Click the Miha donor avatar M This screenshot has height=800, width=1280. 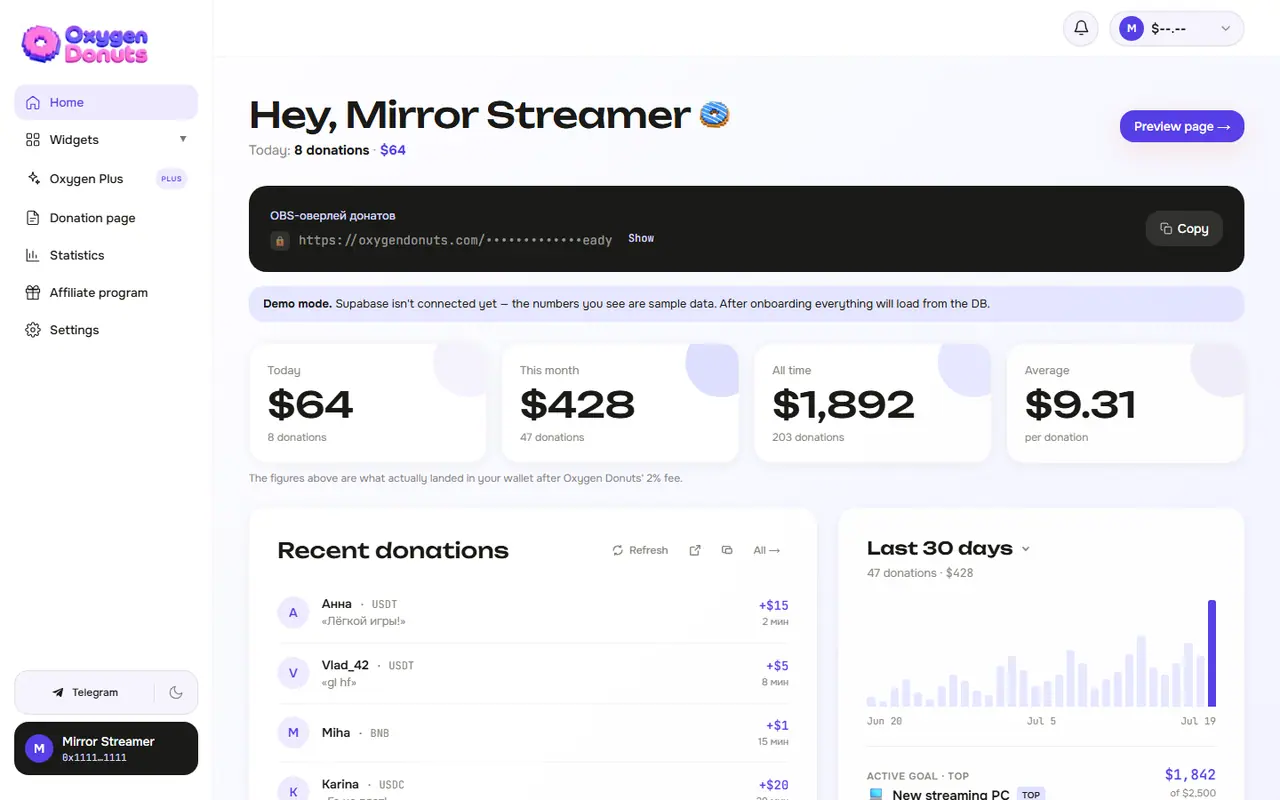293,733
